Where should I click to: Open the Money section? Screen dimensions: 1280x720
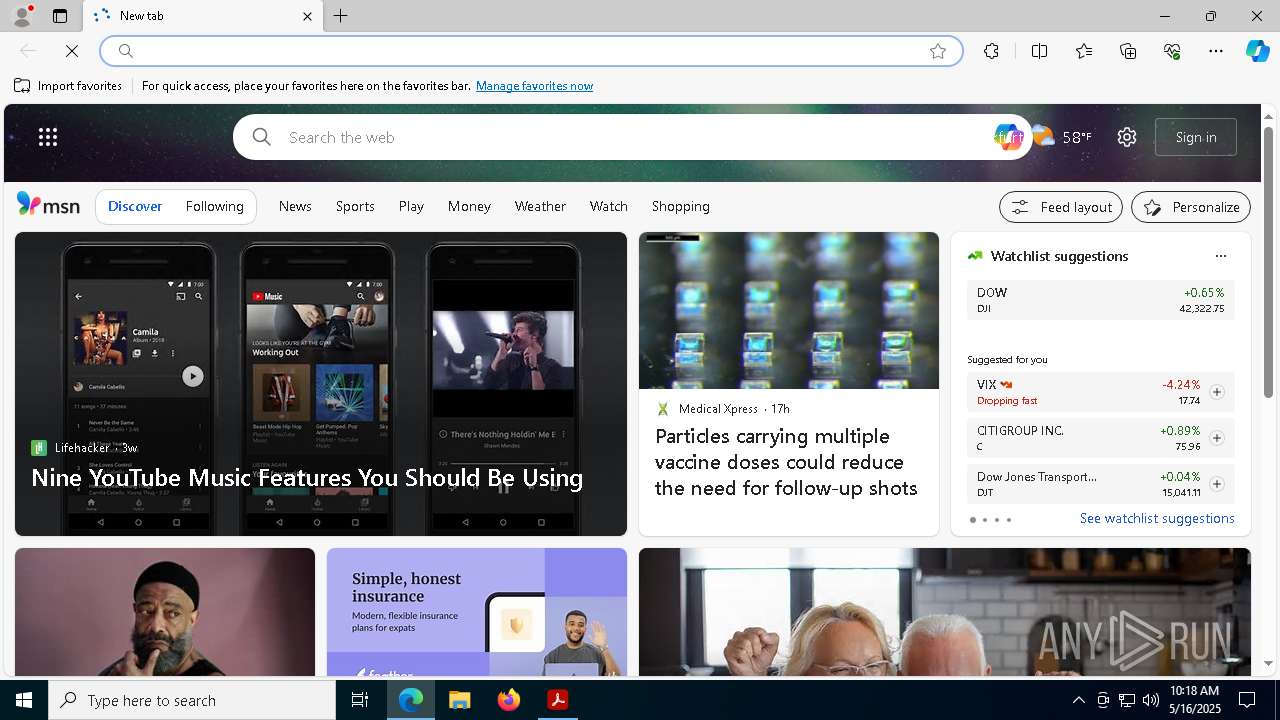(x=469, y=206)
